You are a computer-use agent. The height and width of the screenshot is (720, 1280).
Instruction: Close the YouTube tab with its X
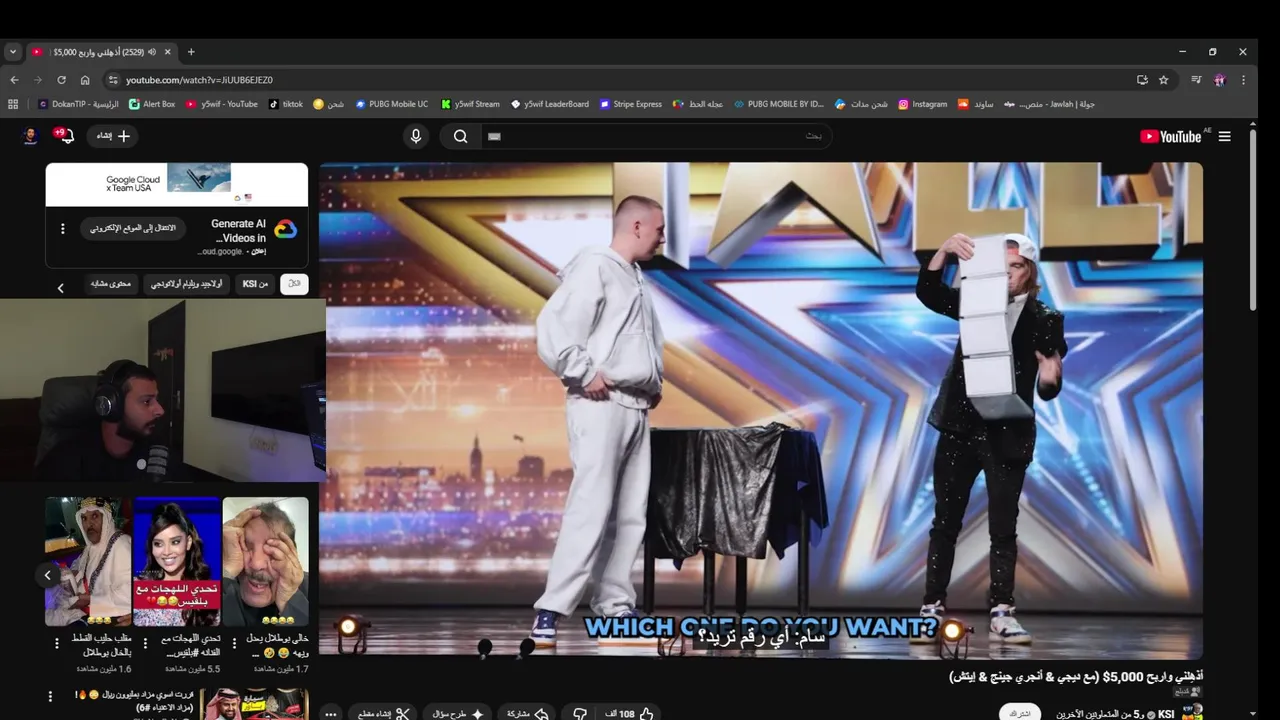[168, 52]
